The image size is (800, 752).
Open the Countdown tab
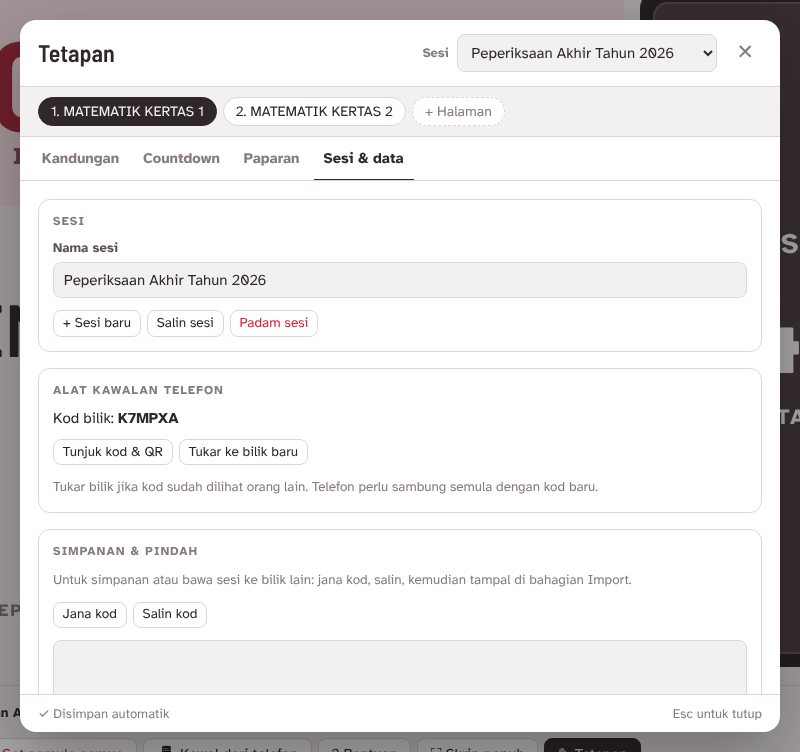[x=181, y=158]
